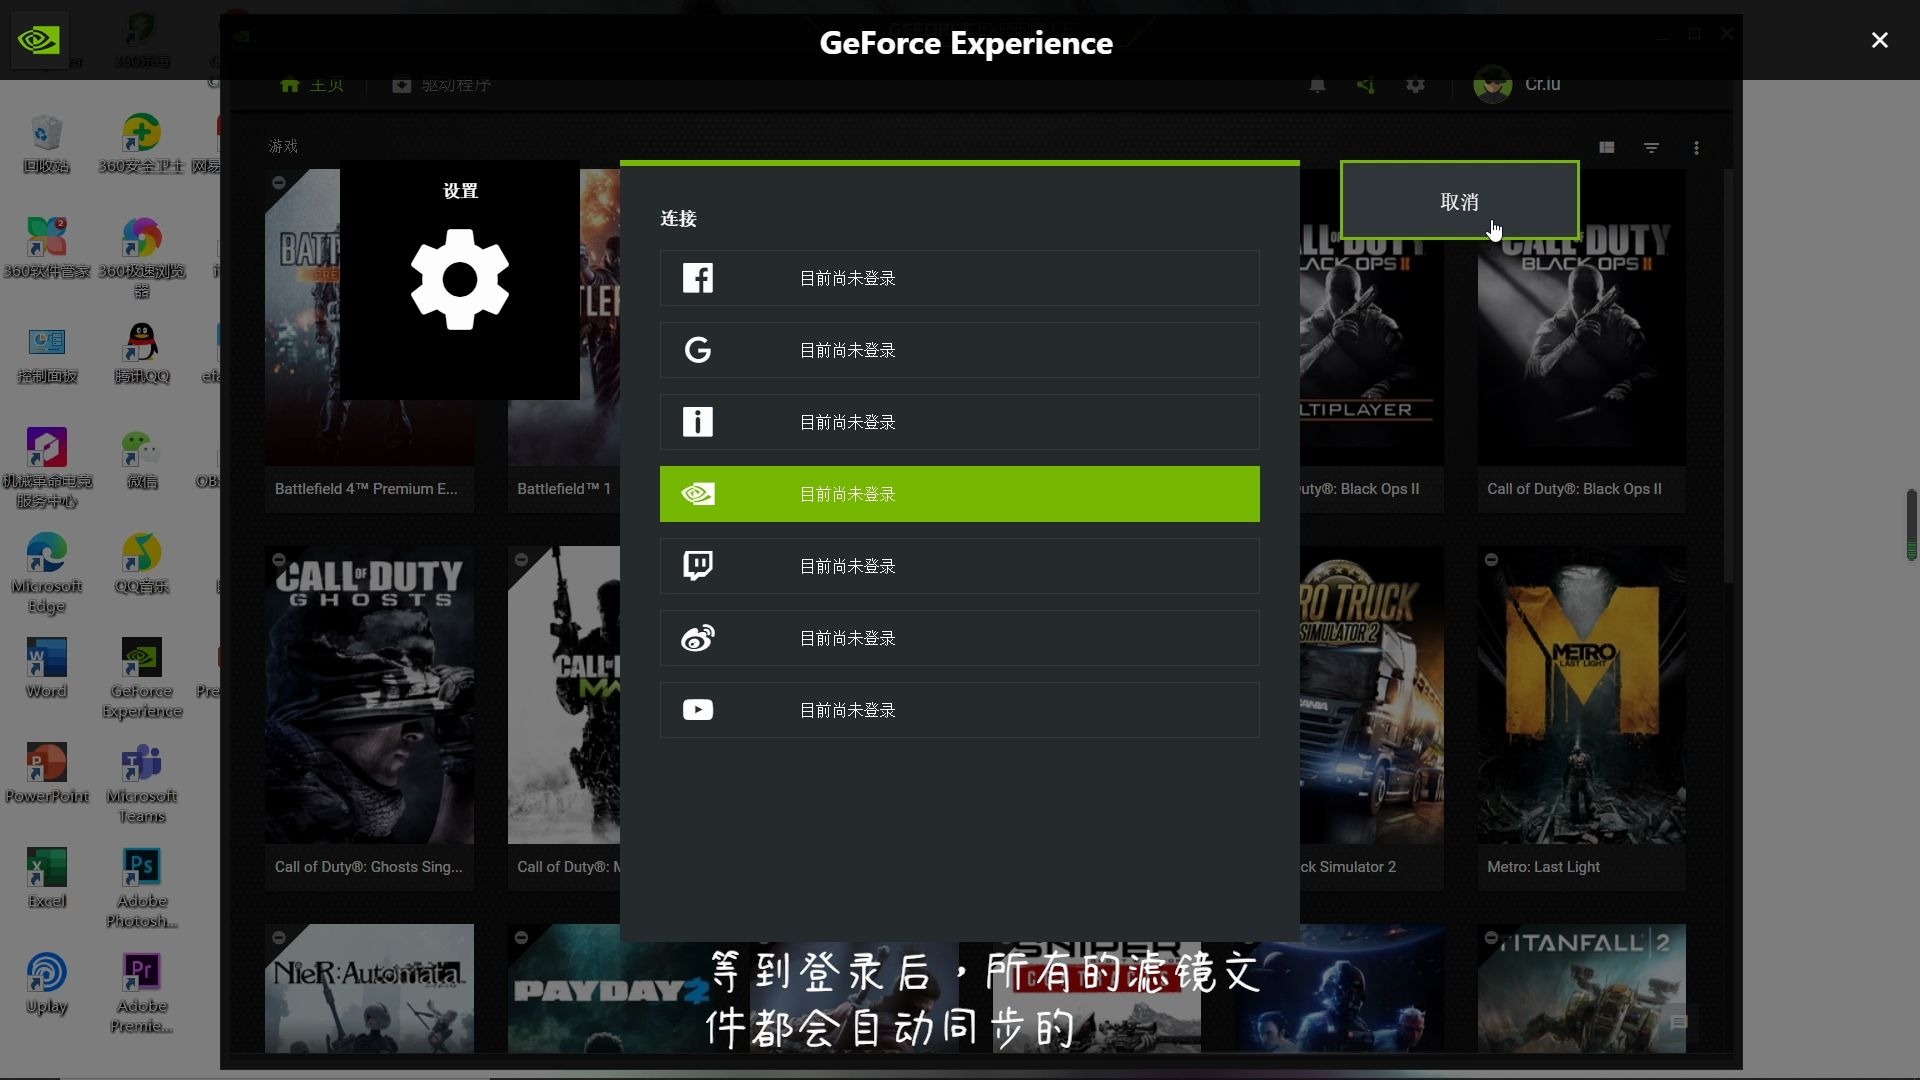The width and height of the screenshot is (1920, 1080).
Task: Click the Twitch connection icon
Action: pos(698,566)
